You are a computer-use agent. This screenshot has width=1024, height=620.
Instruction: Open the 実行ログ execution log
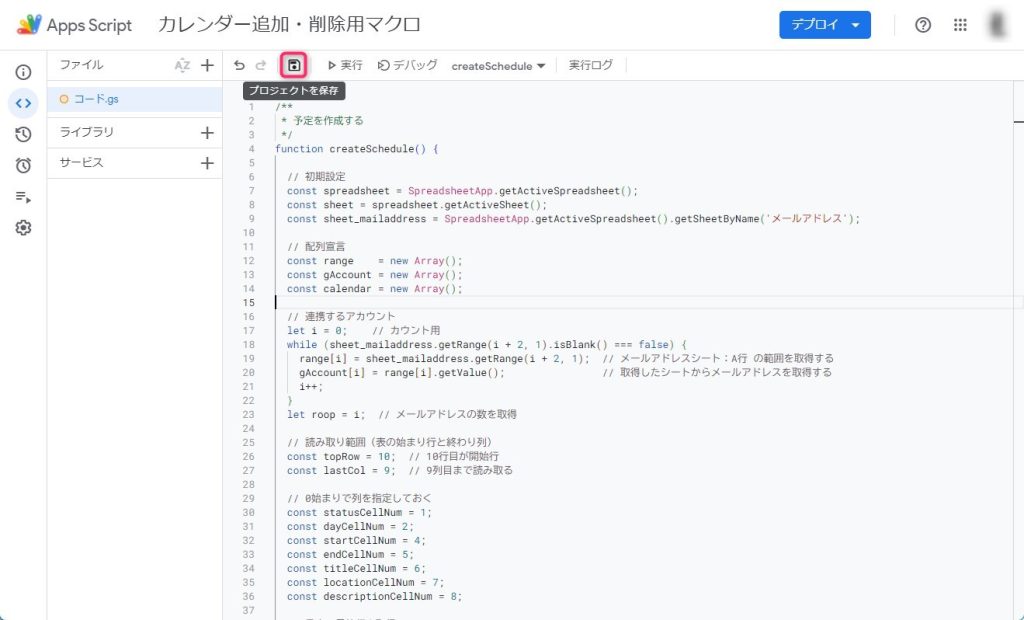pos(590,66)
